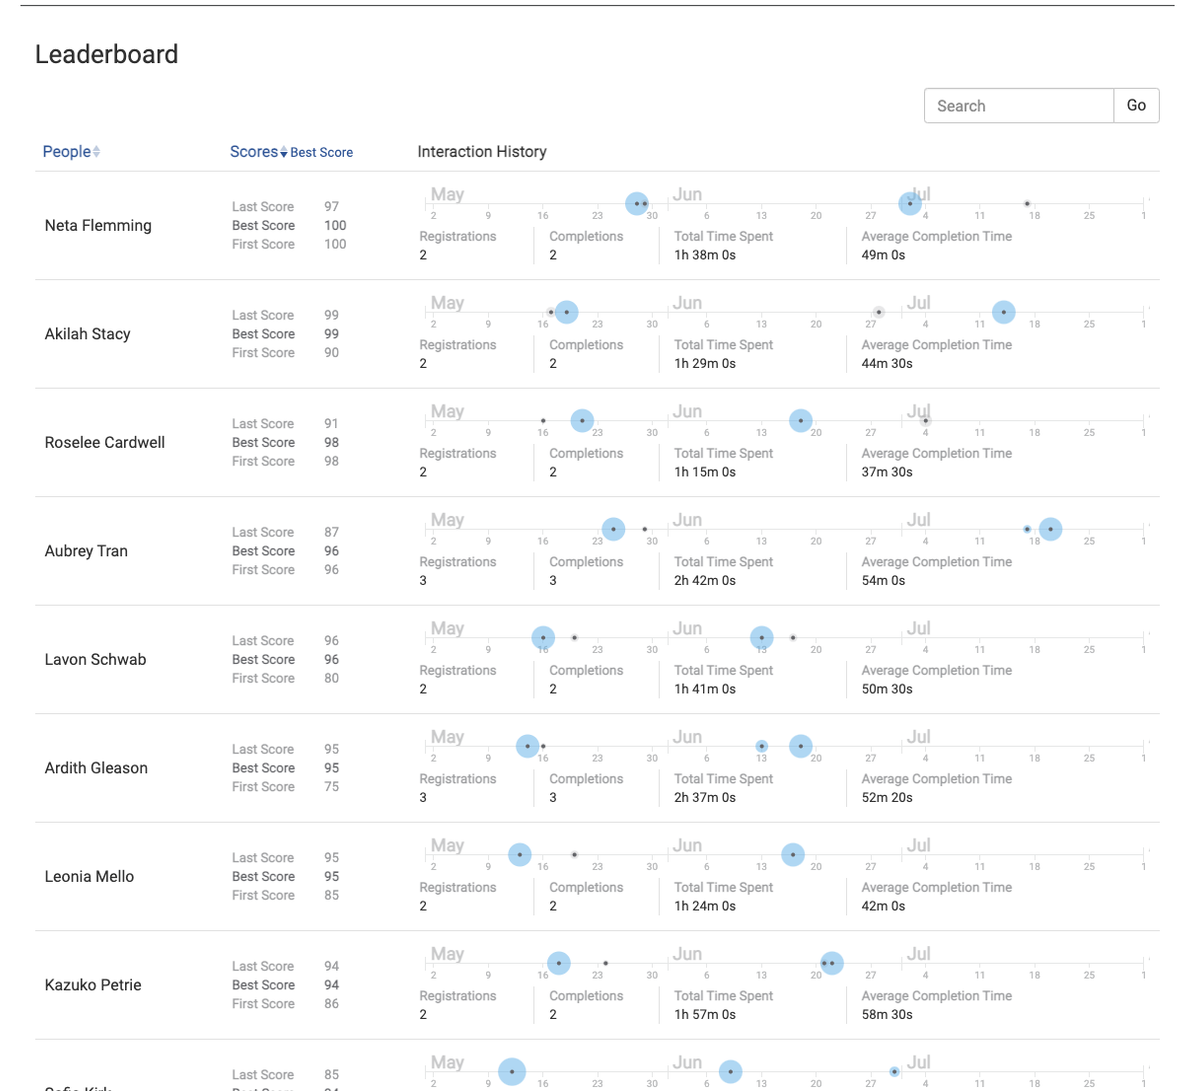Click the Interaction History column header
Image resolution: width=1200 pixels, height=1091 pixels.
481,151
